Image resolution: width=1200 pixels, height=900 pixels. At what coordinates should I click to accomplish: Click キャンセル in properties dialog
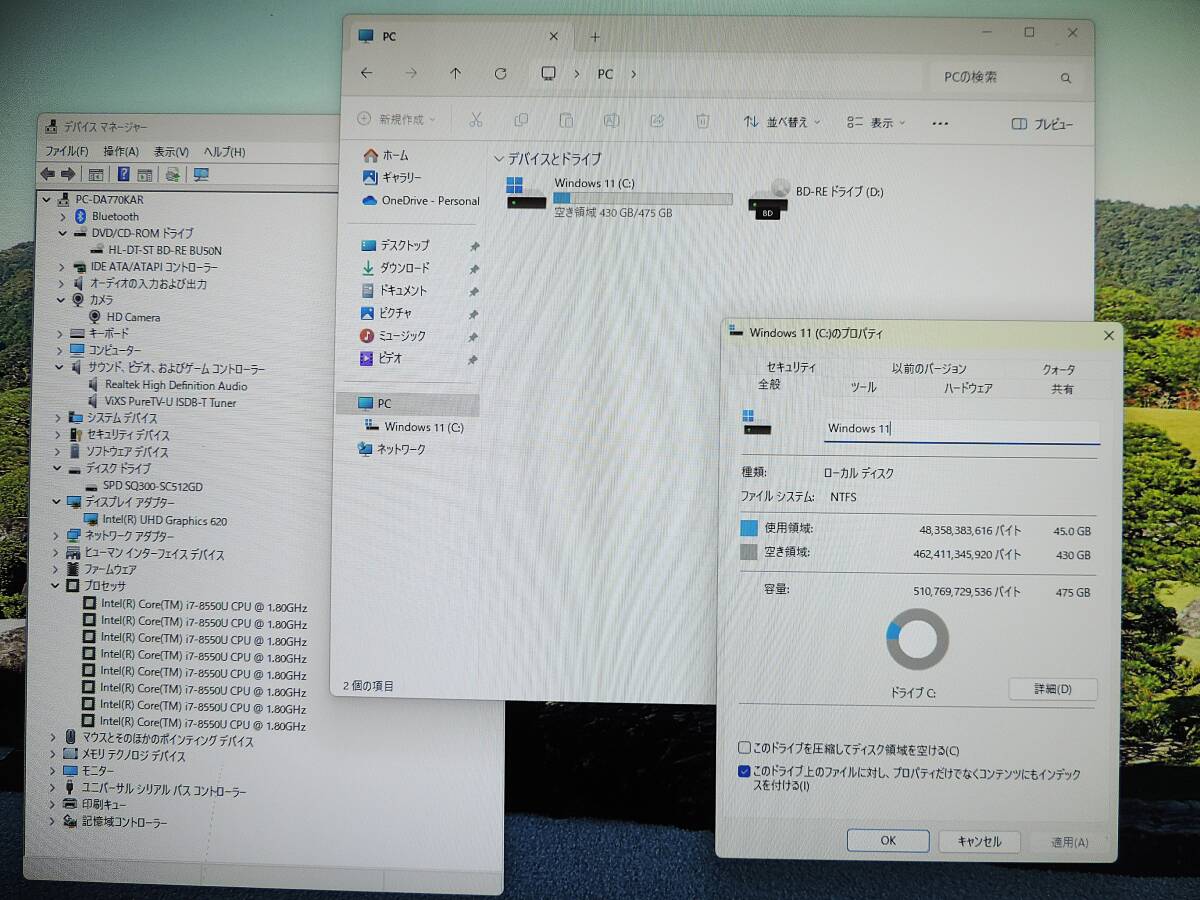click(979, 842)
